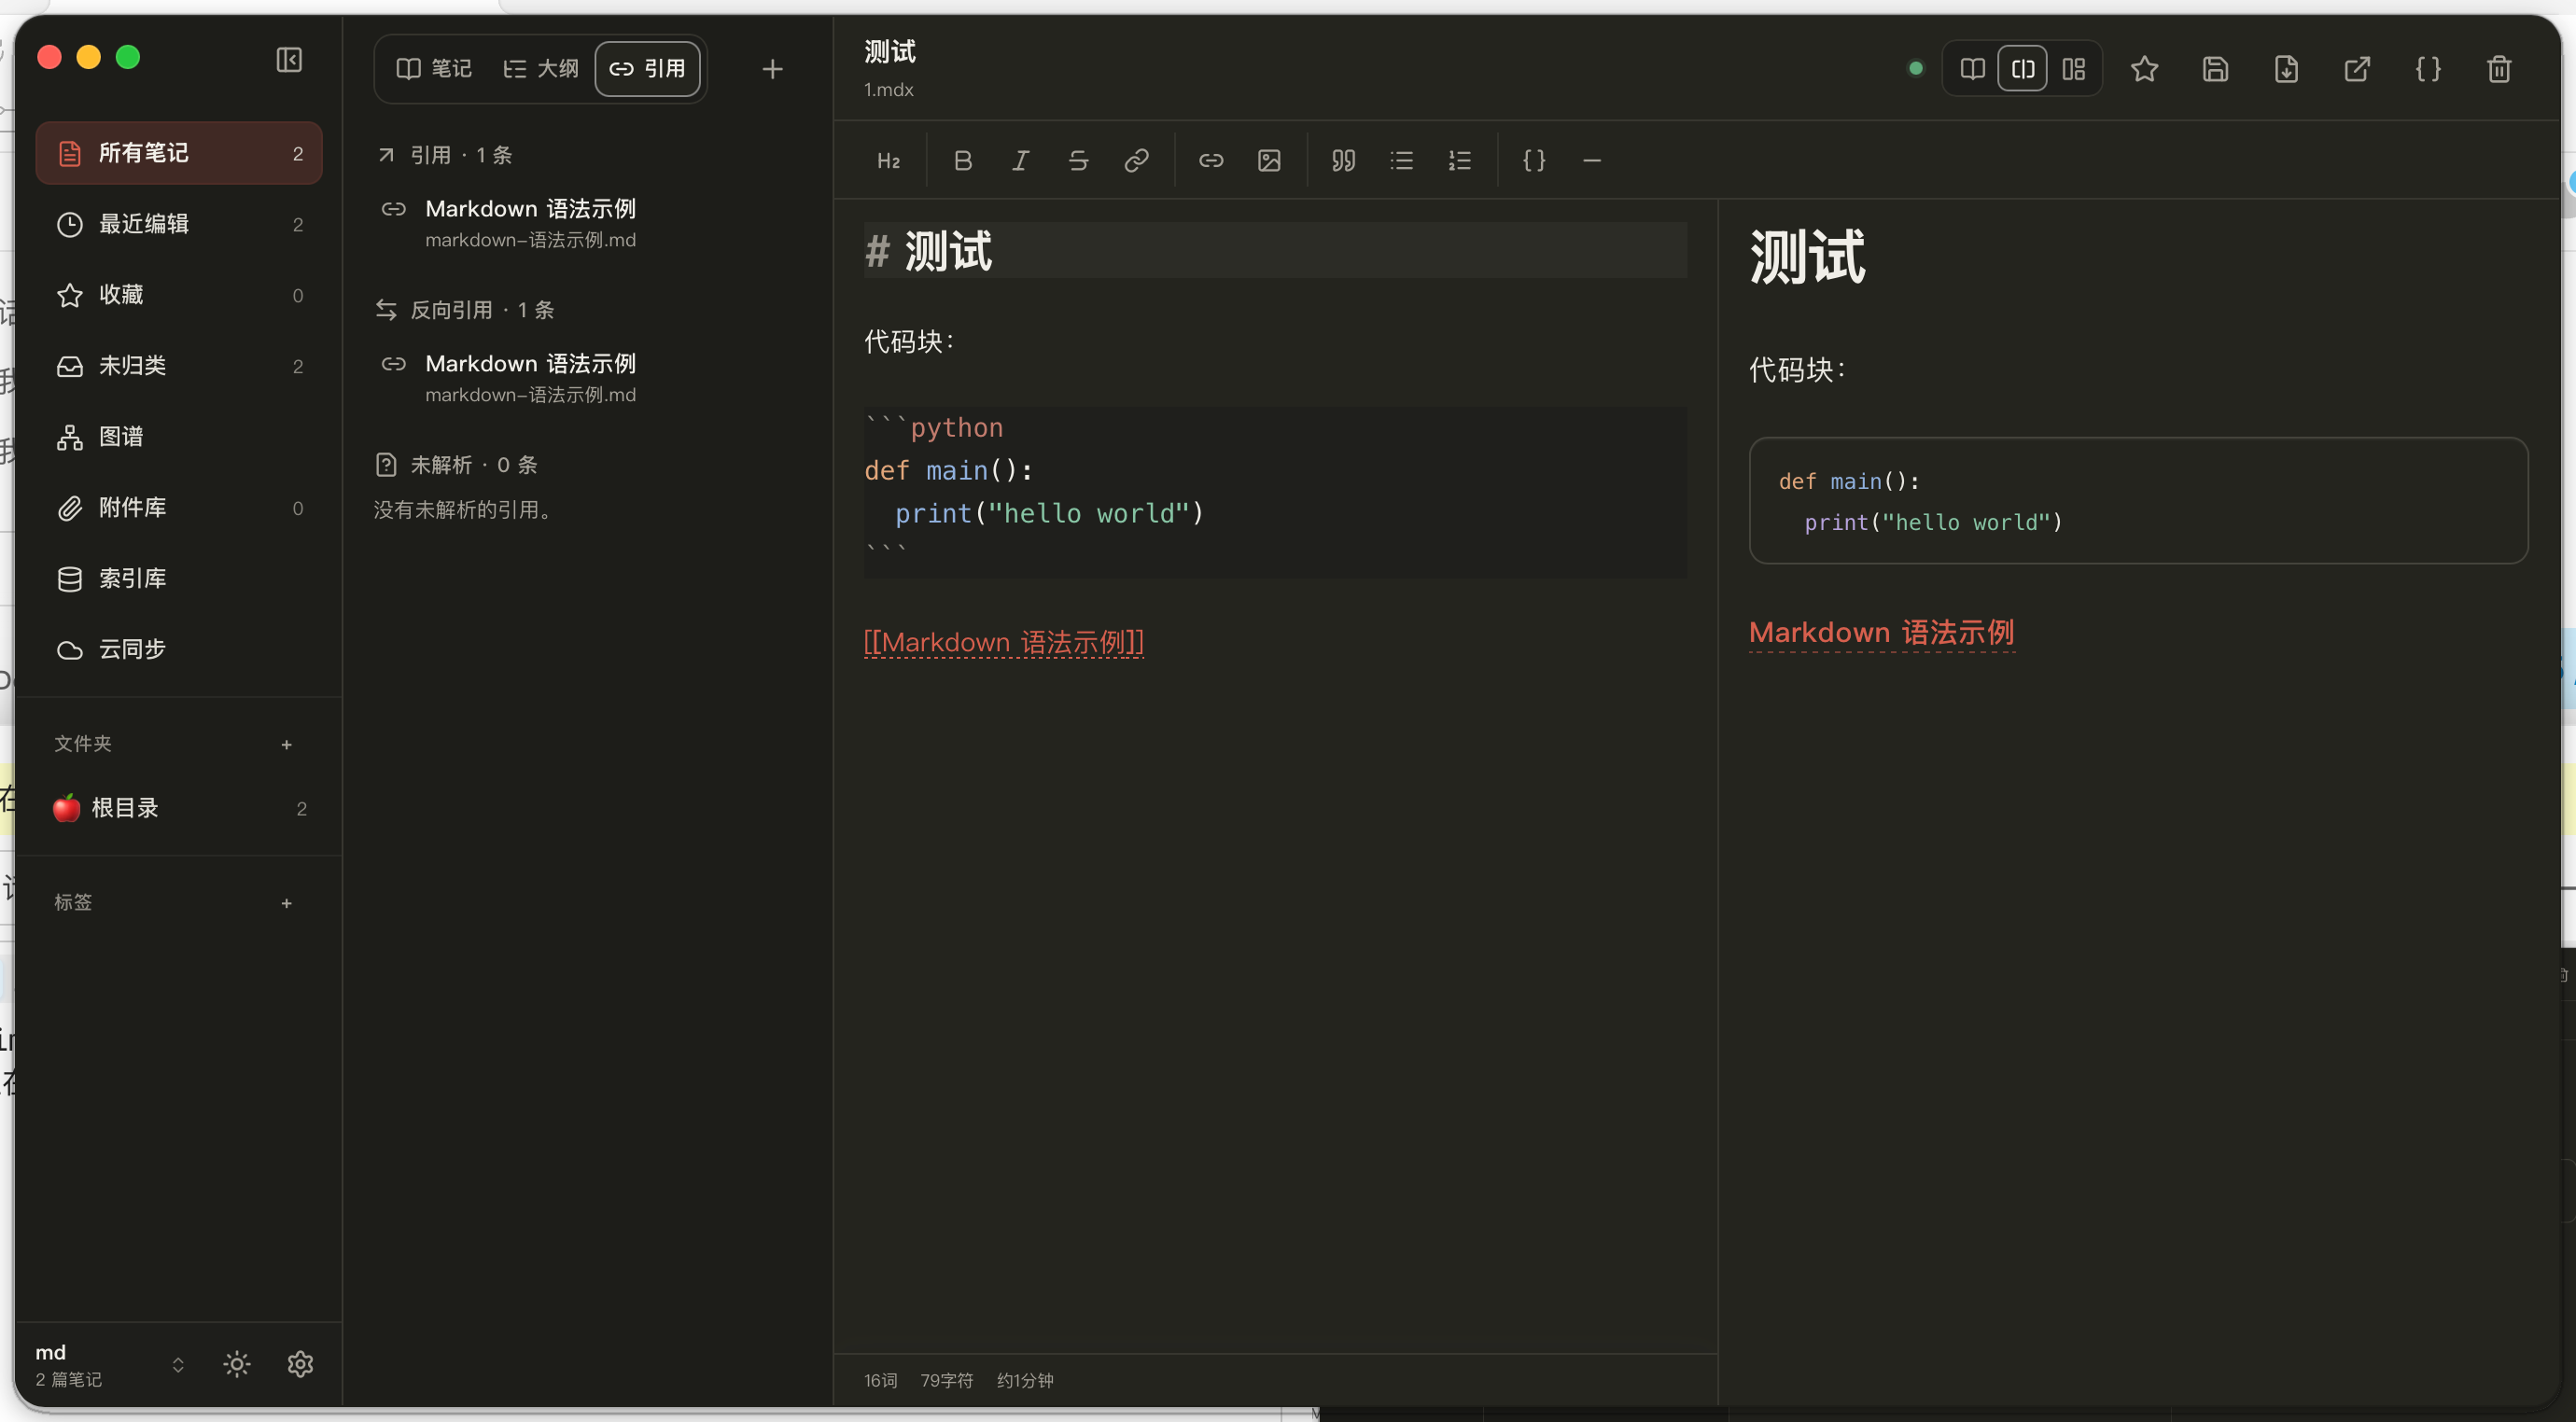Add a new tag in 标签

286,904
